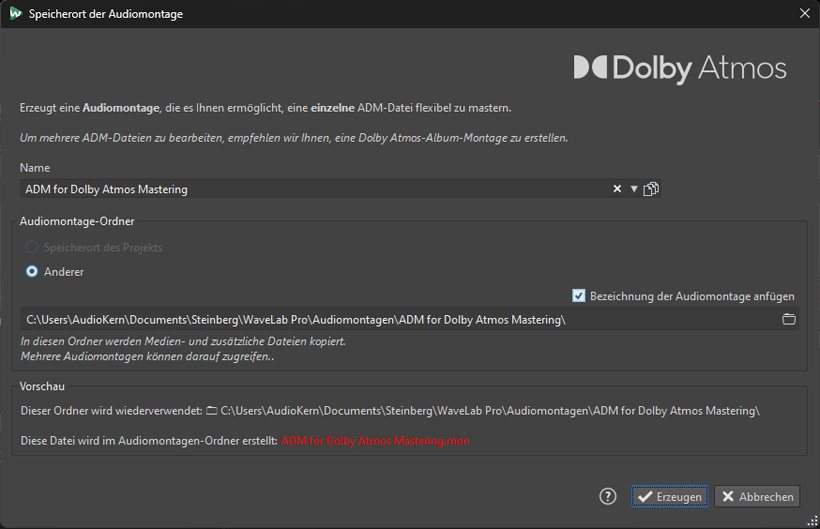Open the Name presets dropdown arrow
This screenshot has width=820, height=529.
point(634,189)
